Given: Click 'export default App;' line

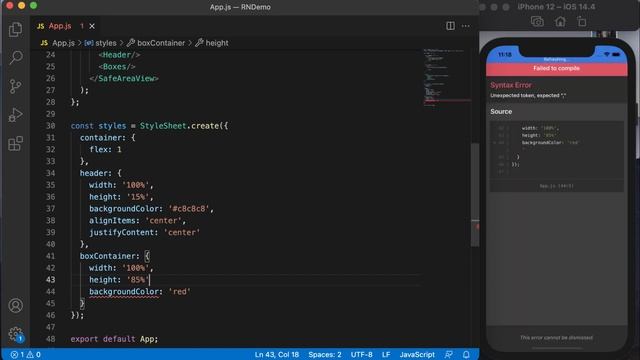Looking at the screenshot, I should coord(114,339).
